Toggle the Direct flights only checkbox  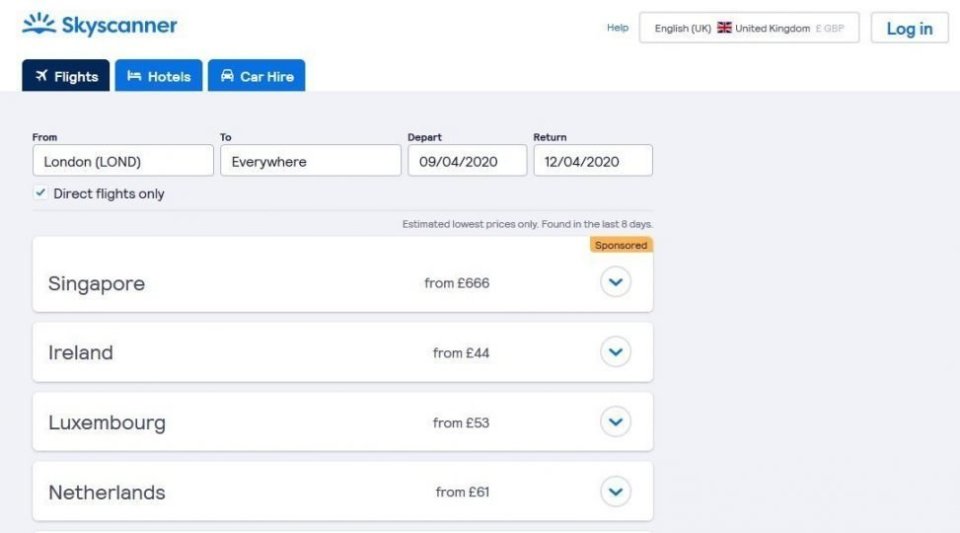click(40, 193)
